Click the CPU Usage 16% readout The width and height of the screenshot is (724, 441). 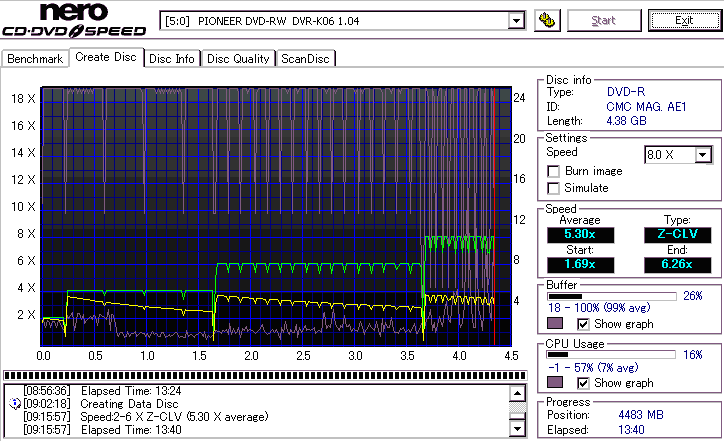pyautogui.click(x=693, y=355)
